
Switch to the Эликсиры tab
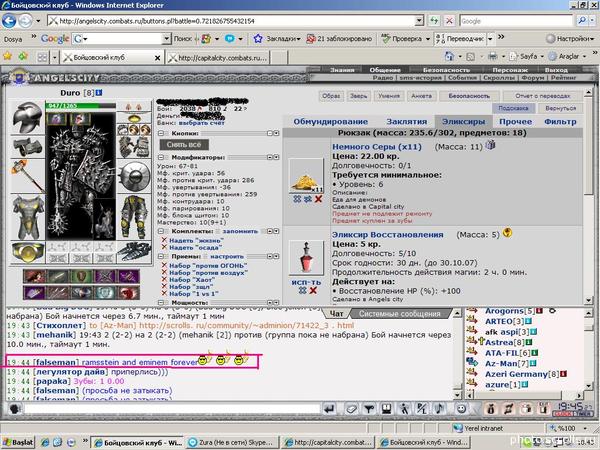(463, 122)
